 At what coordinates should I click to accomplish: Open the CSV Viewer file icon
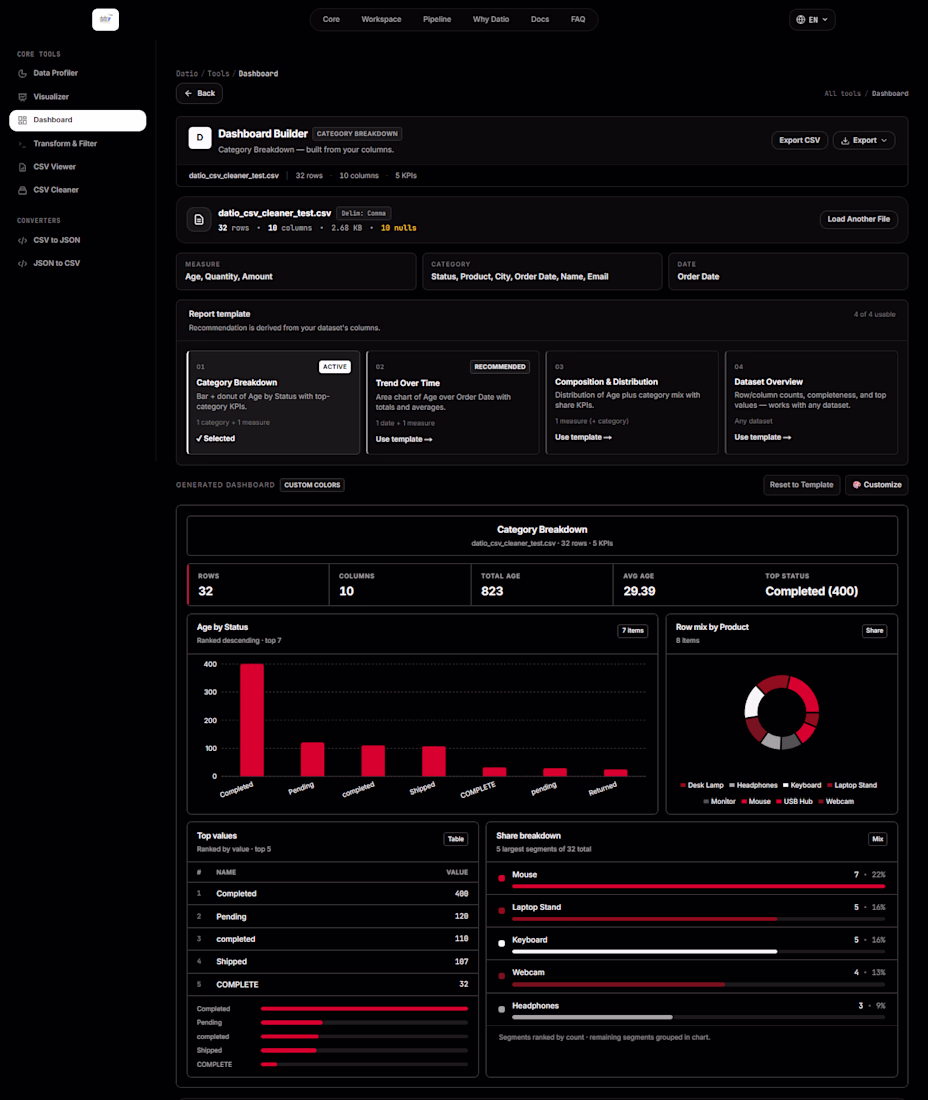pyautogui.click(x=22, y=167)
